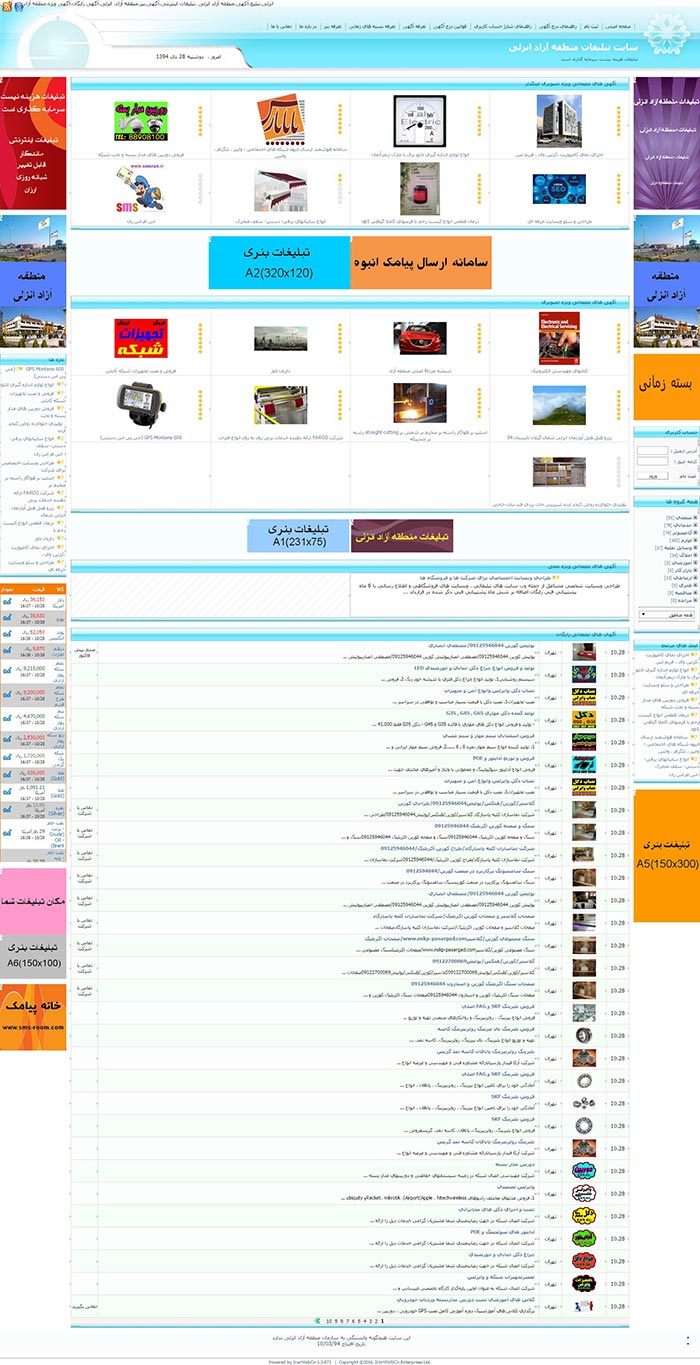Click the password input field

pyautogui.click(x=653, y=462)
